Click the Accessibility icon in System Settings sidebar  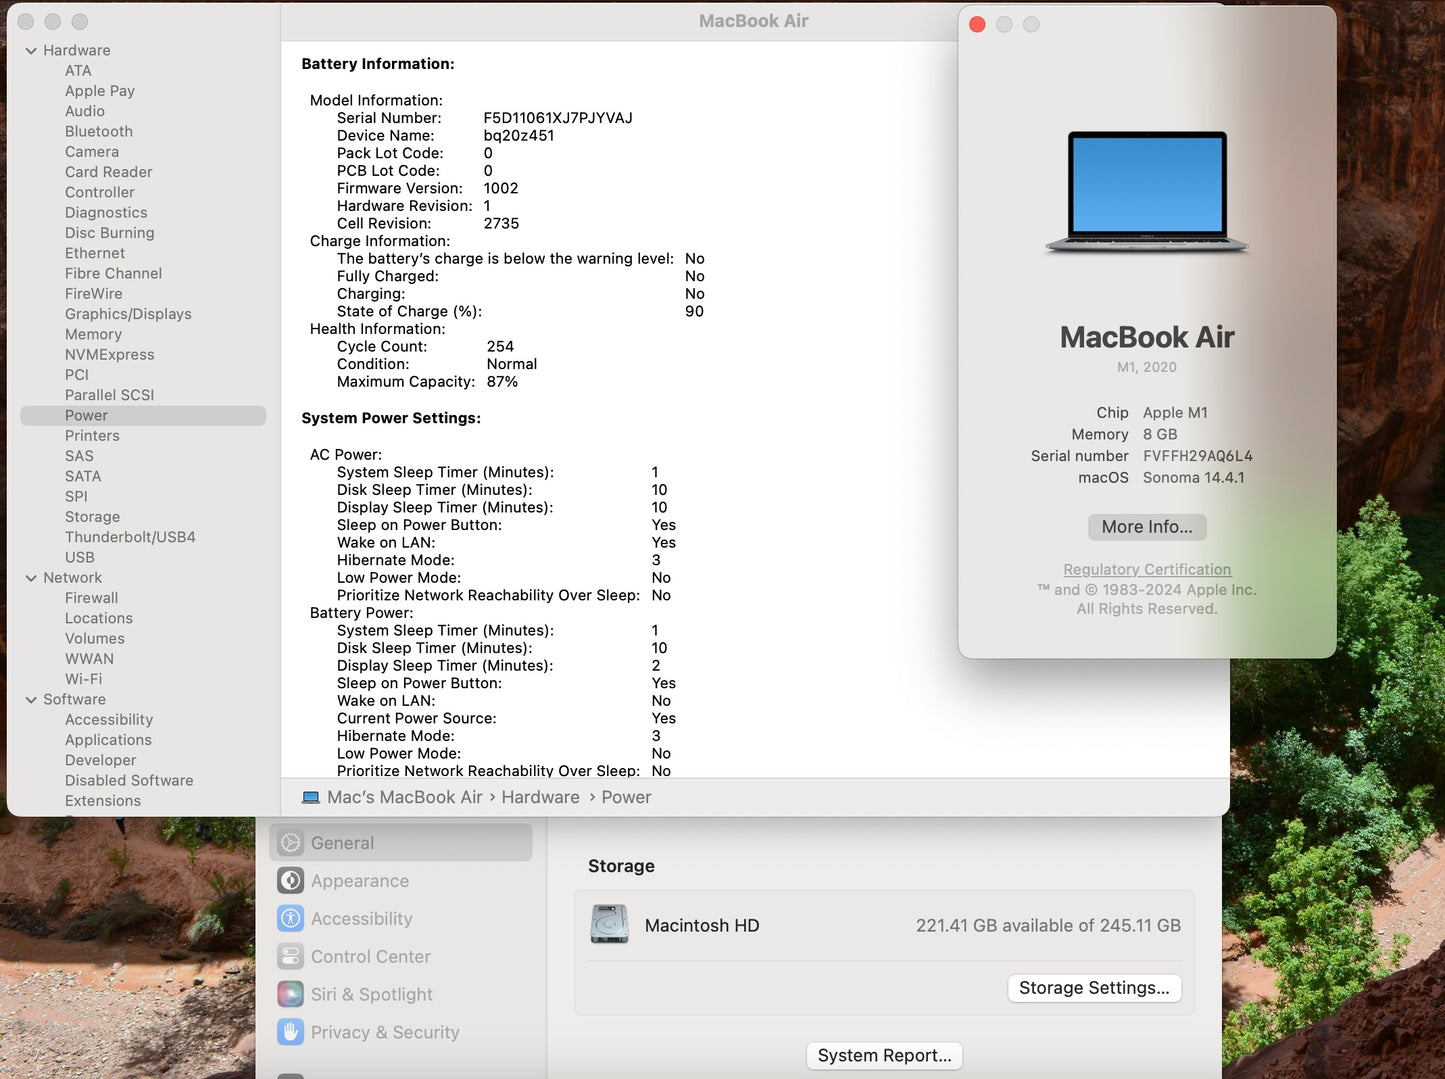coord(291,919)
